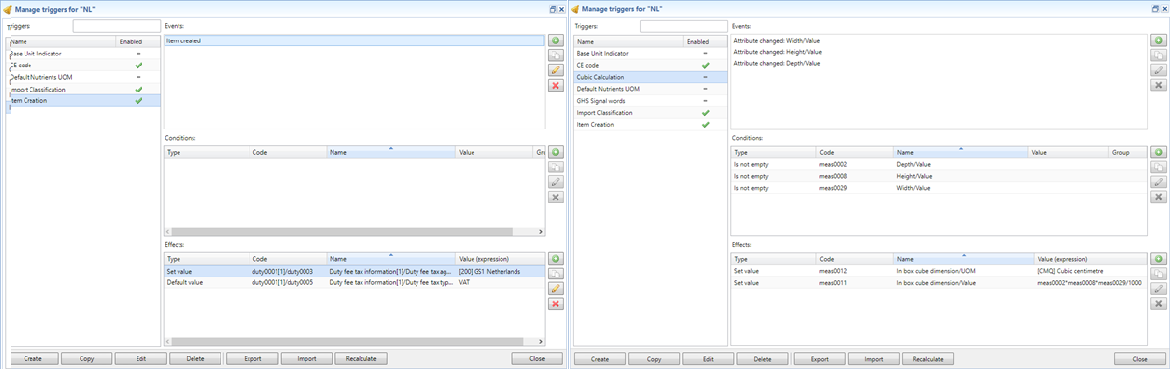Add event in left window Events panel
The width and height of the screenshot is (1170, 369).
[555, 40]
